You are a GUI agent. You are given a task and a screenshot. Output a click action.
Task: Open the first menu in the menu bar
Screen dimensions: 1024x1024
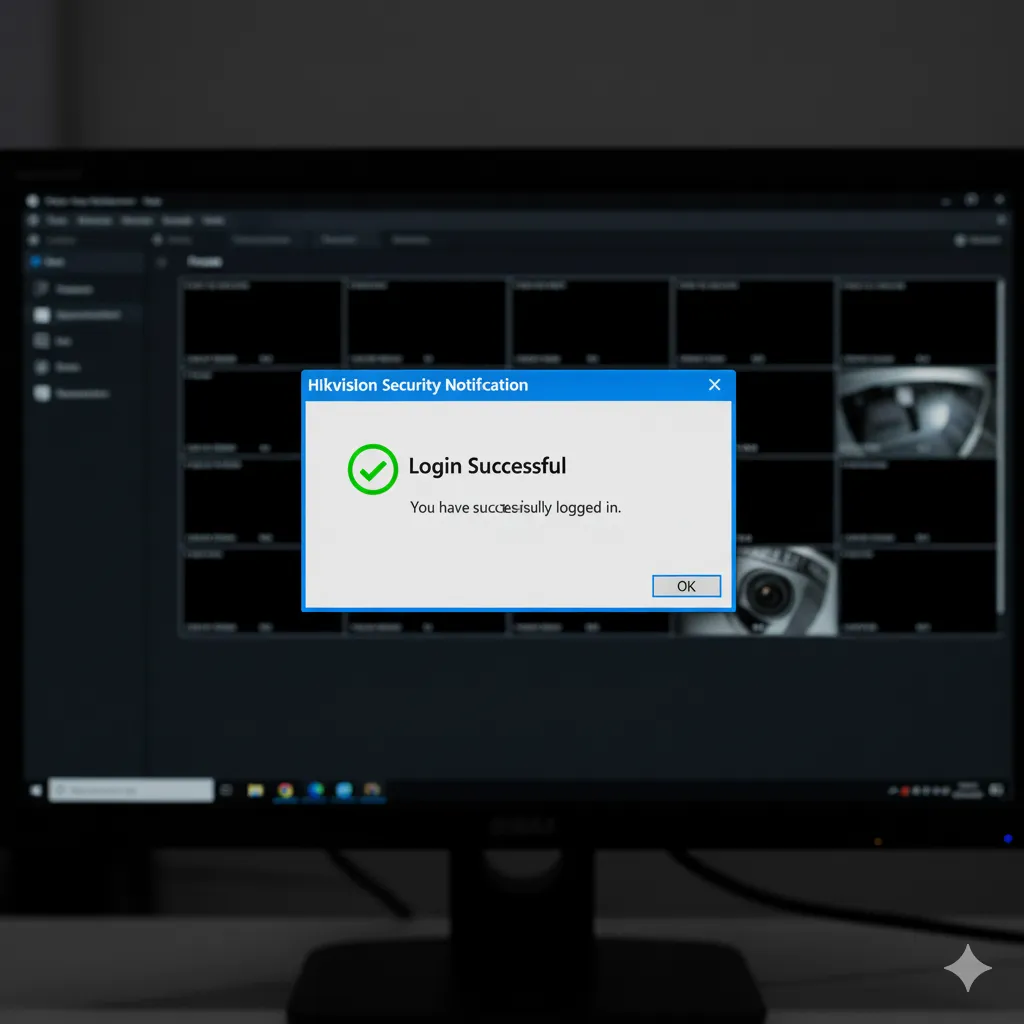57,221
